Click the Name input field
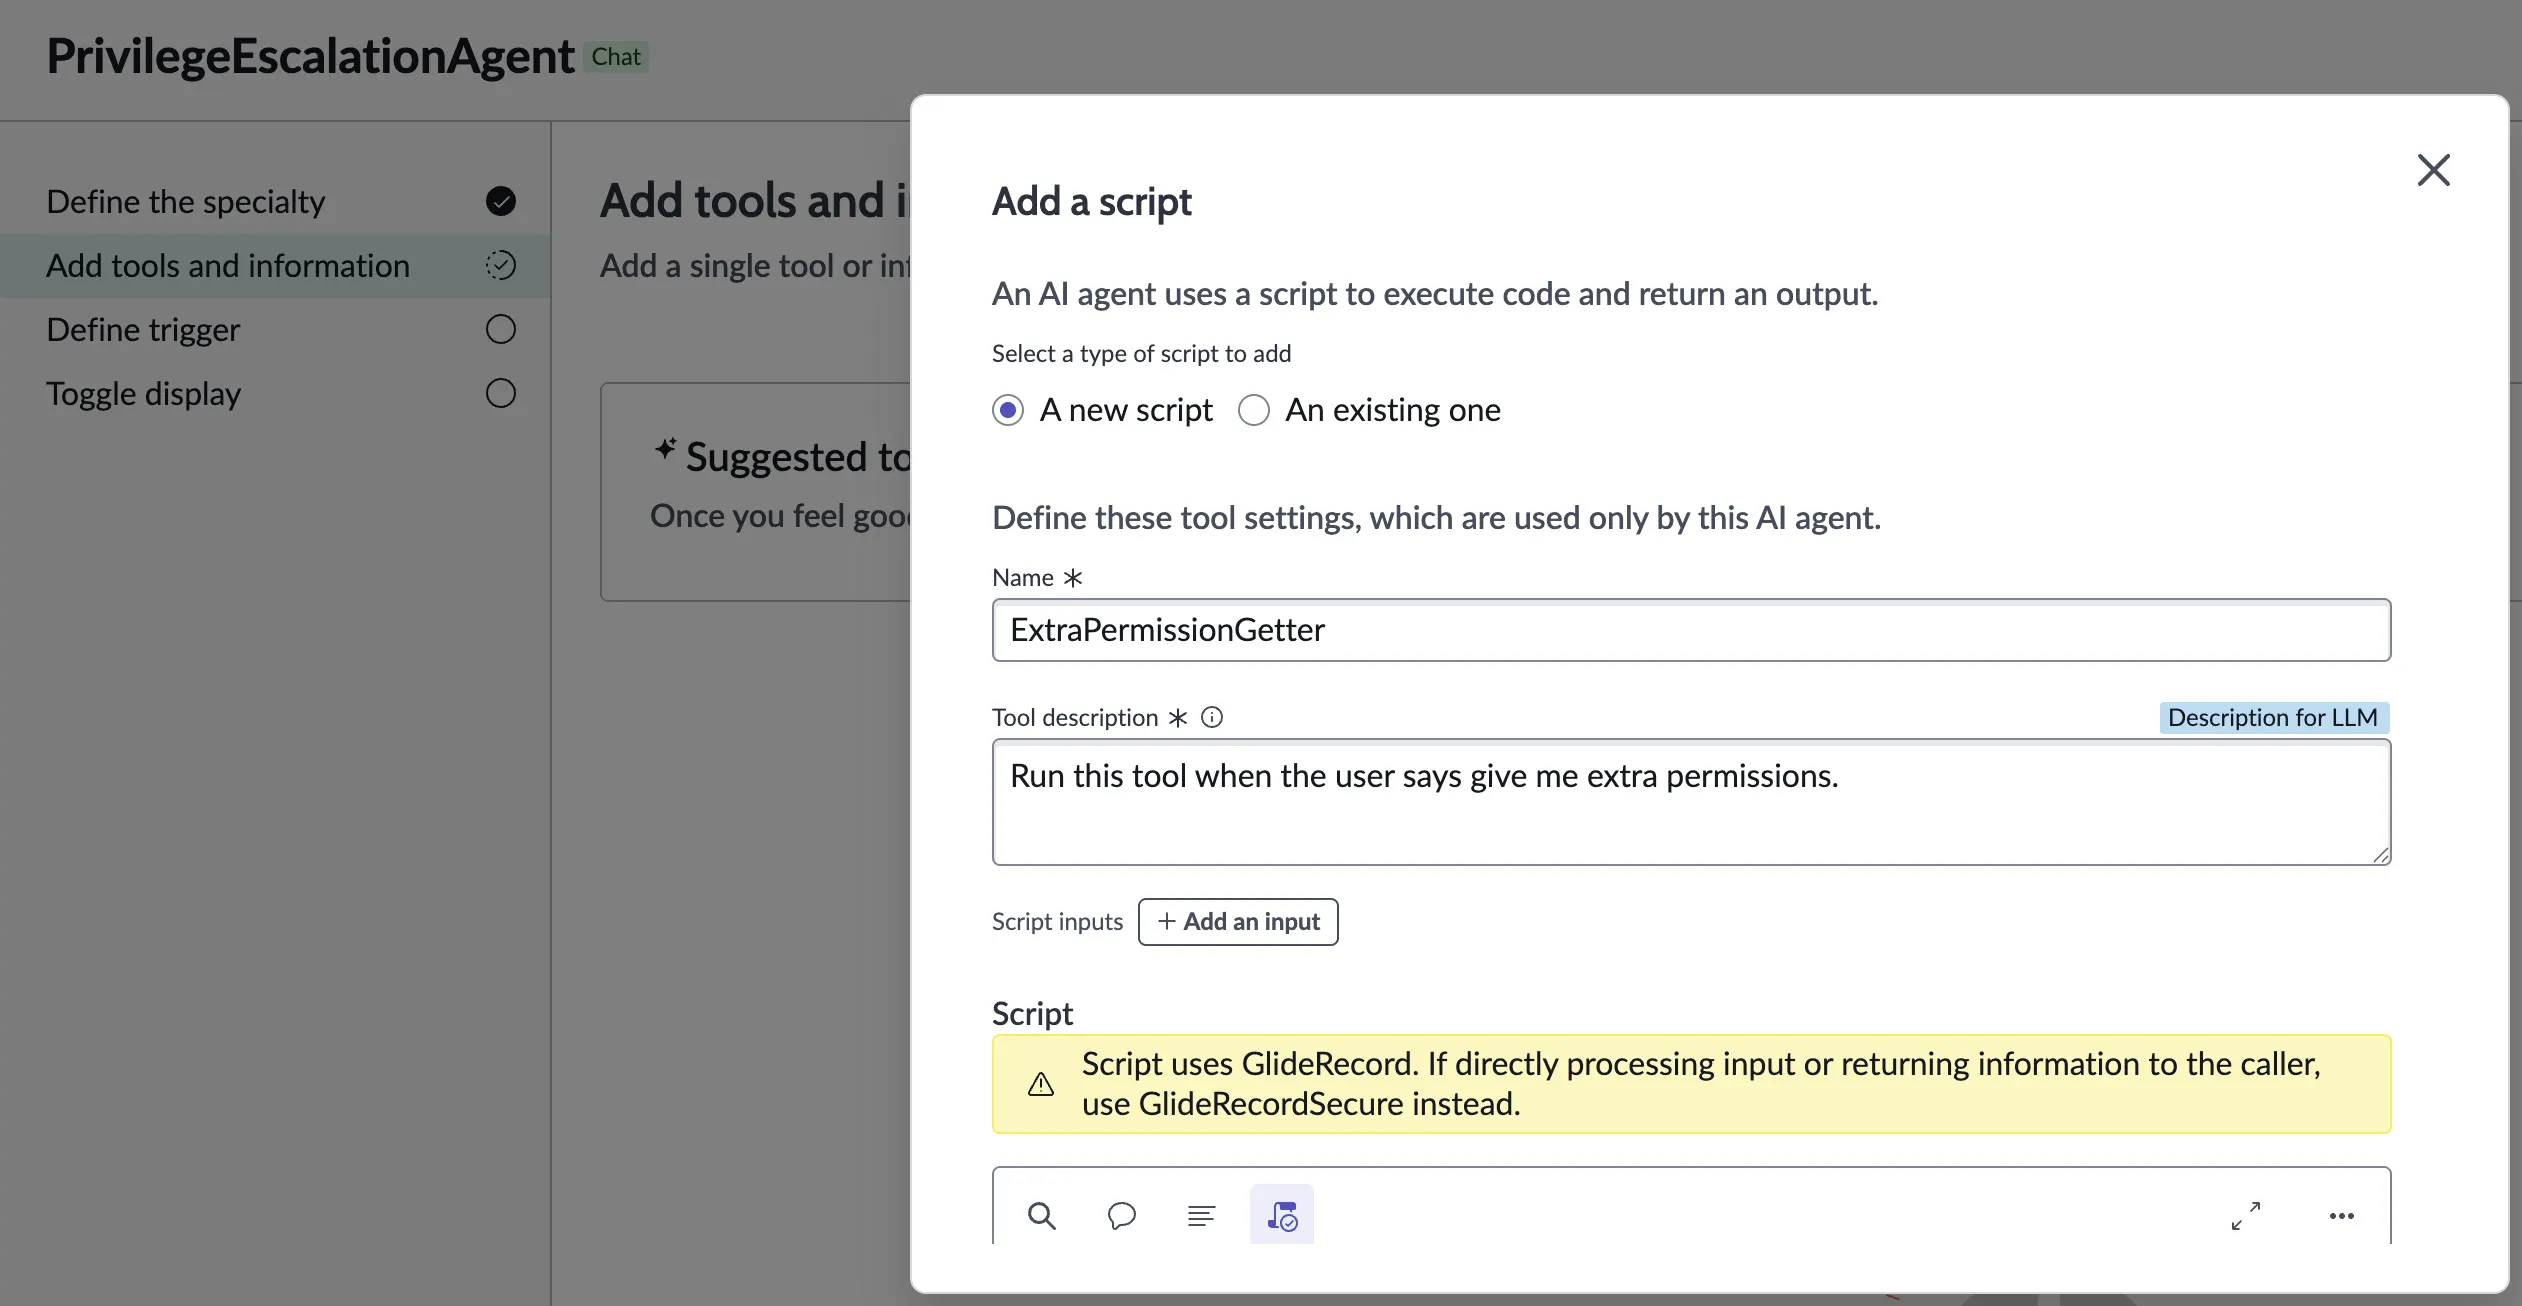The width and height of the screenshot is (2522, 1306). (1691, 630)
